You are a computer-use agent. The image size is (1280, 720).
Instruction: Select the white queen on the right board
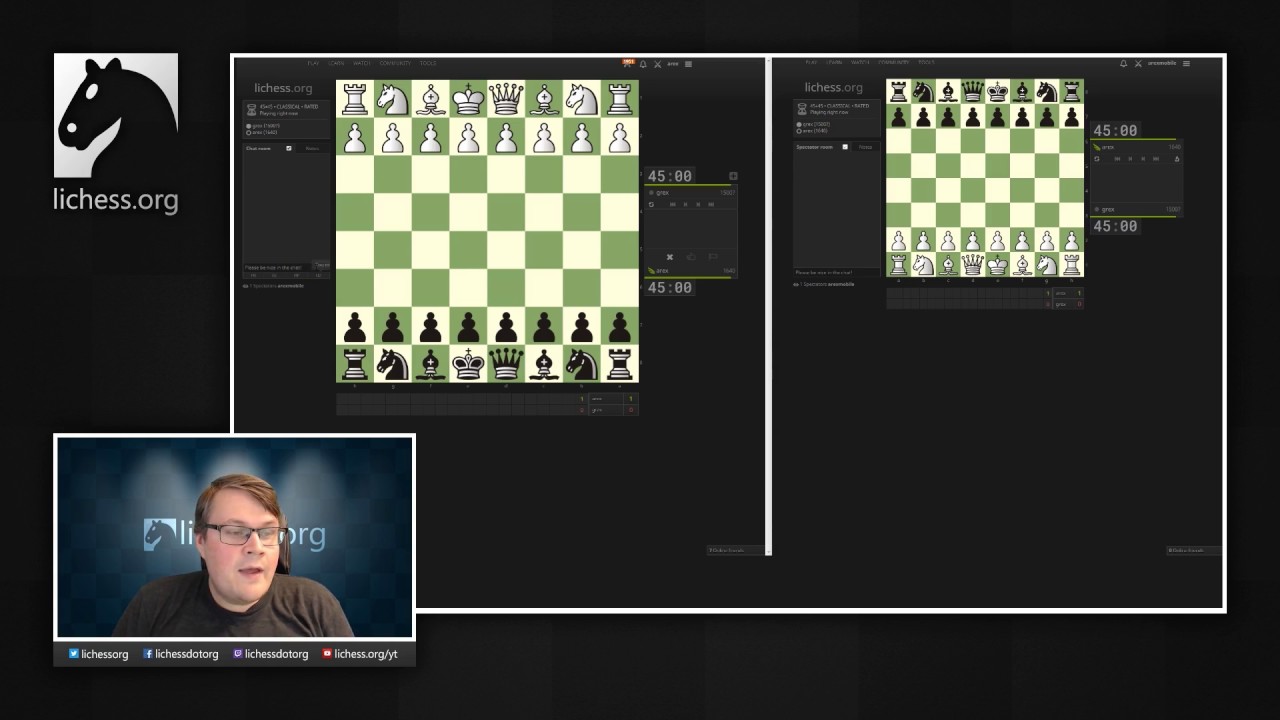[x=972, y=265]
